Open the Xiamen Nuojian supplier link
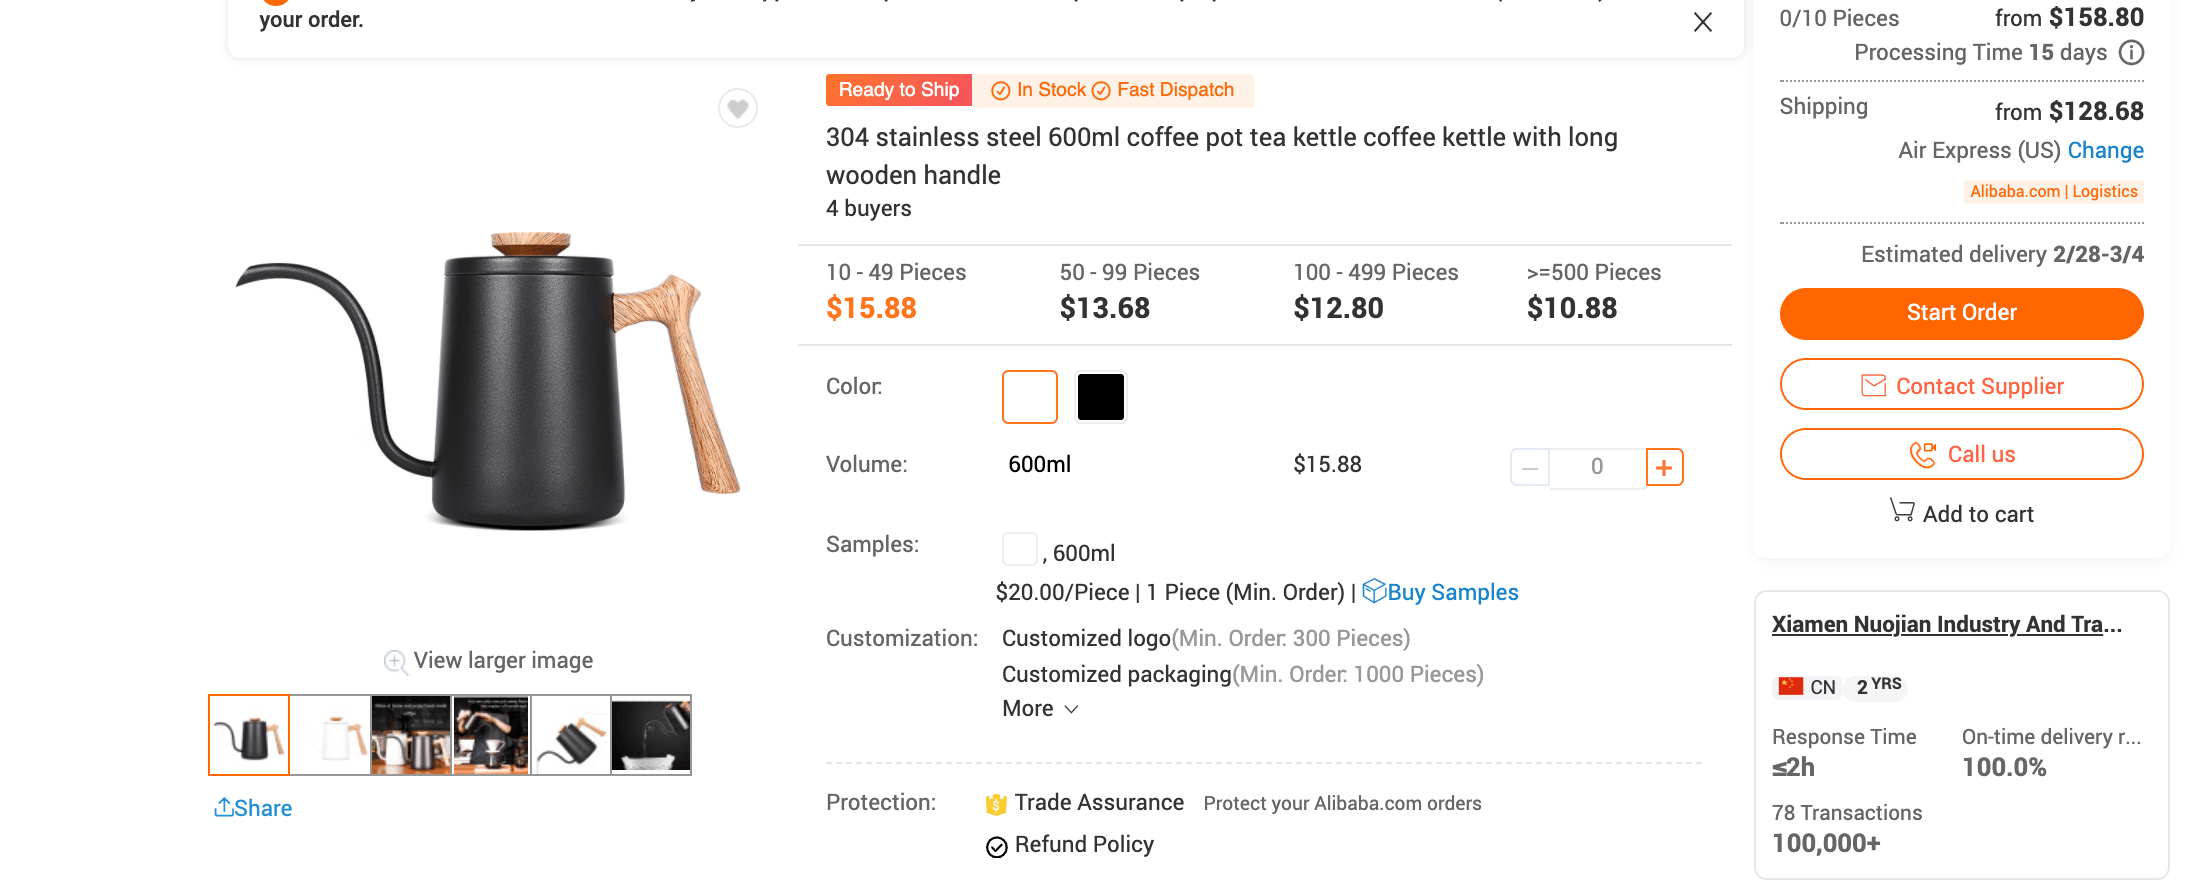The image size is (2212, 884). [x=1946, y=624]
